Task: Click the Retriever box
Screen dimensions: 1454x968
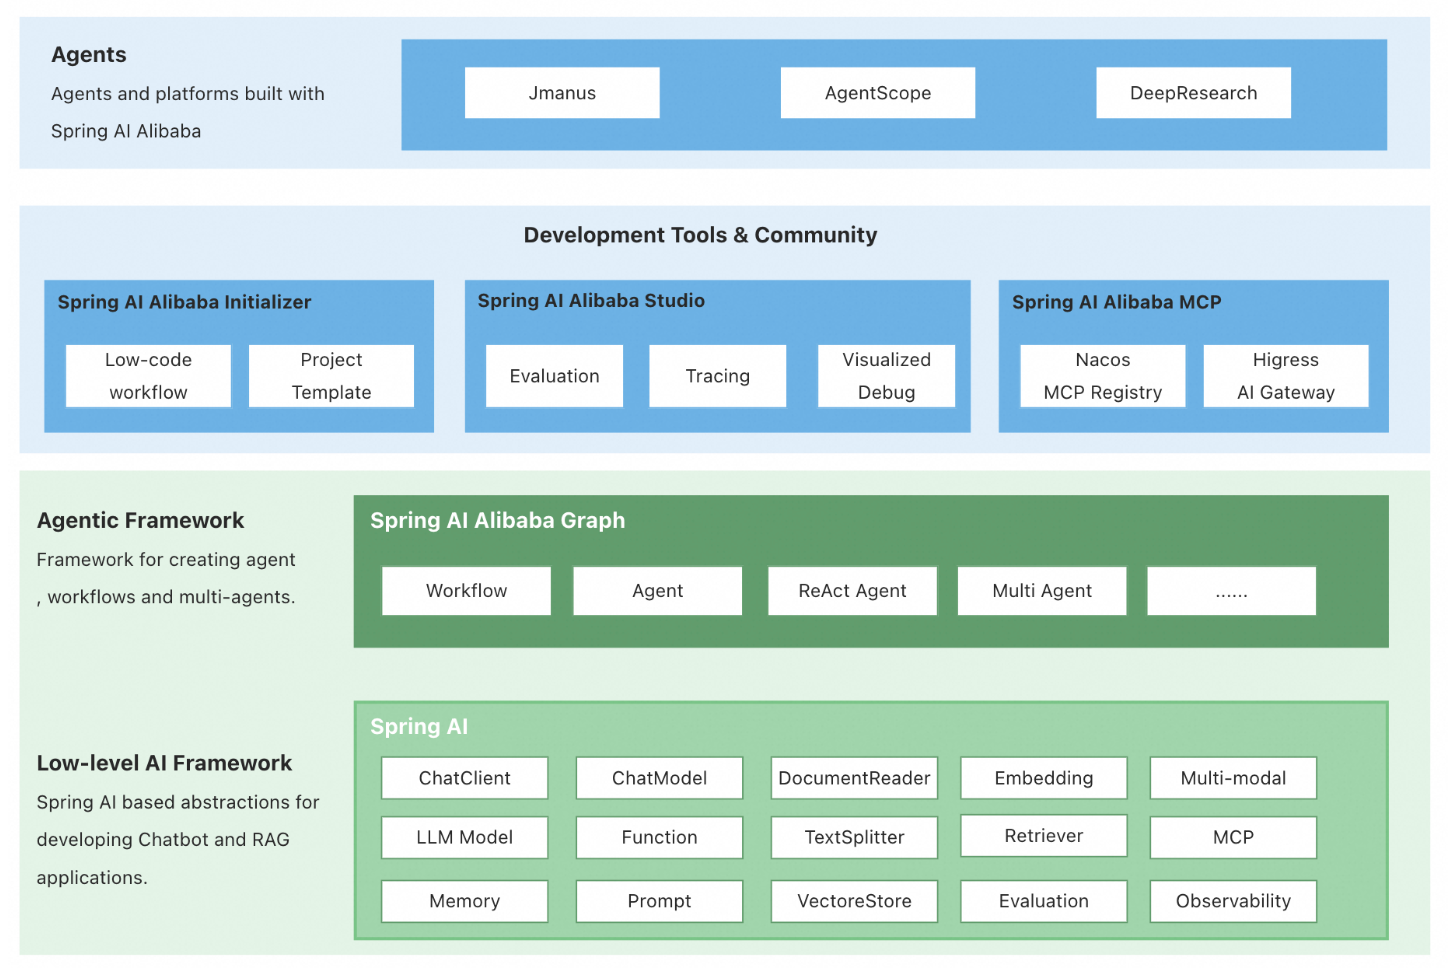Action: (1044, 836)
